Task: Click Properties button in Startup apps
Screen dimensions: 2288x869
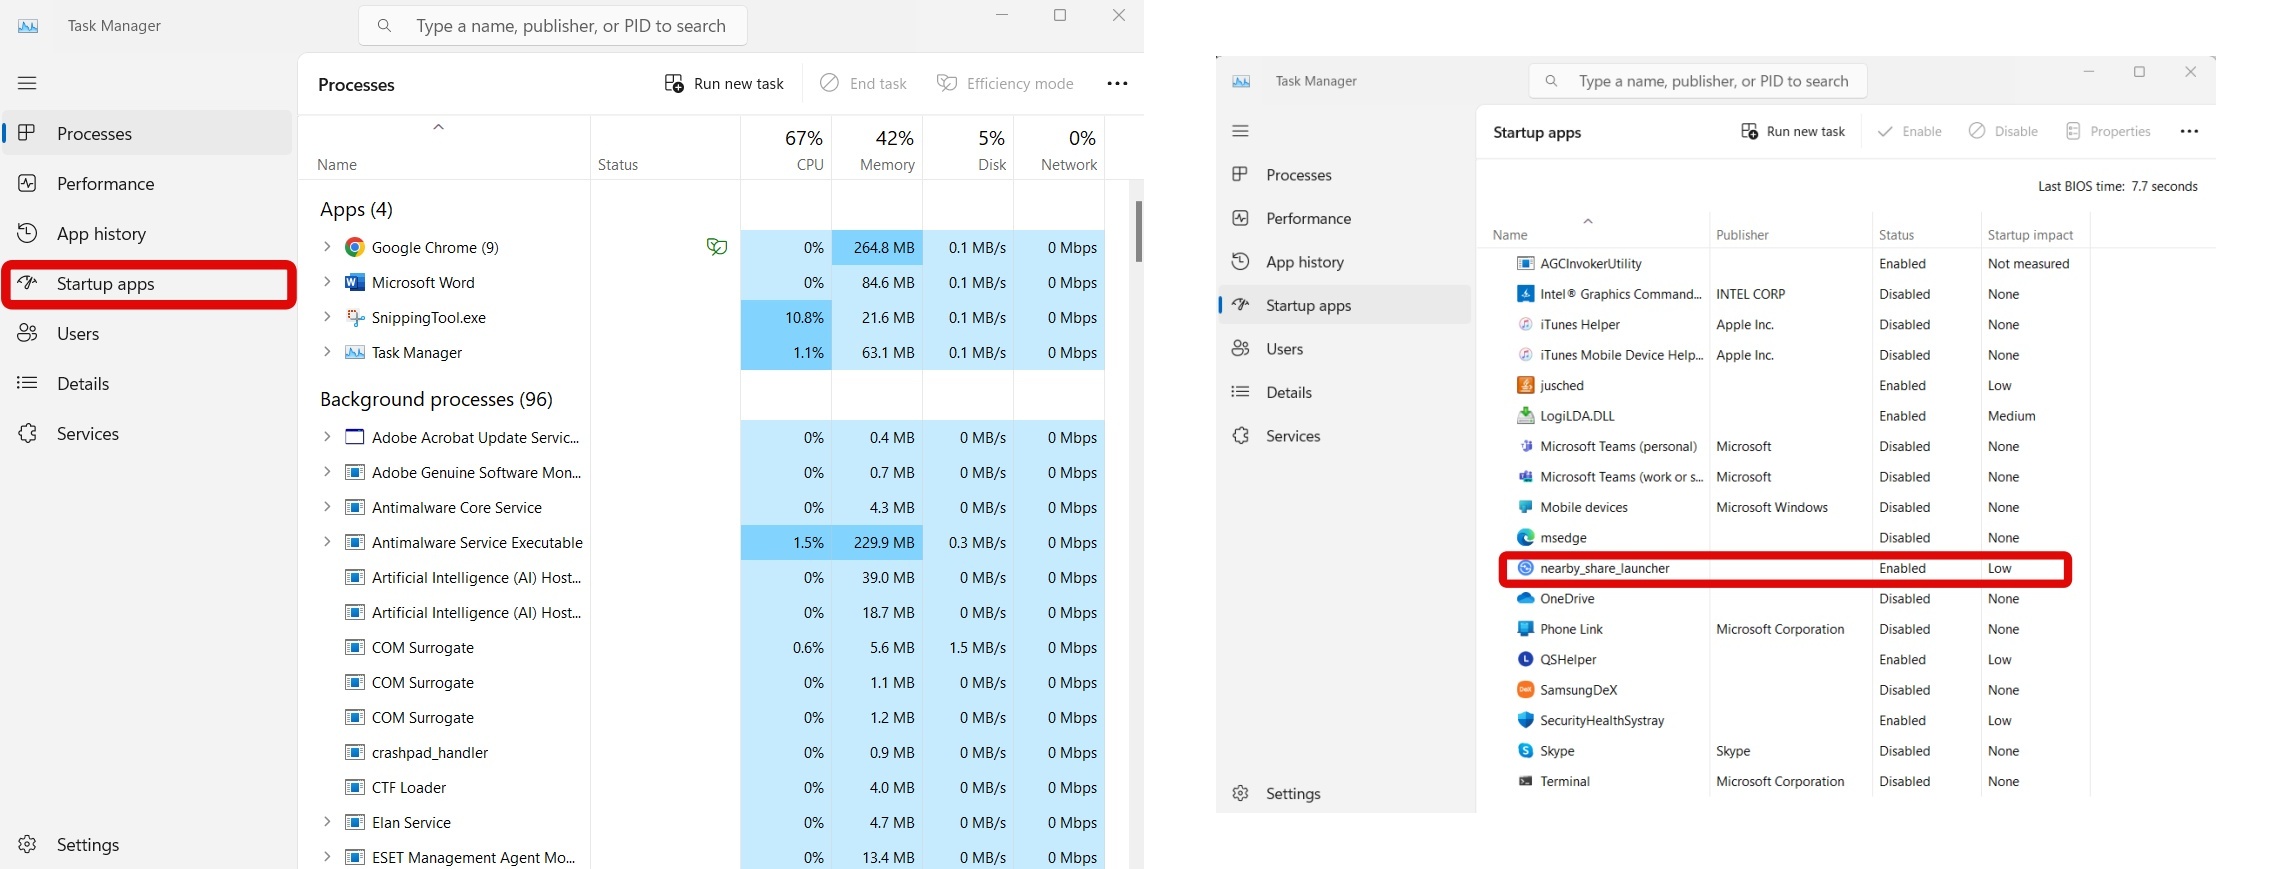Action: point(2108,131)
